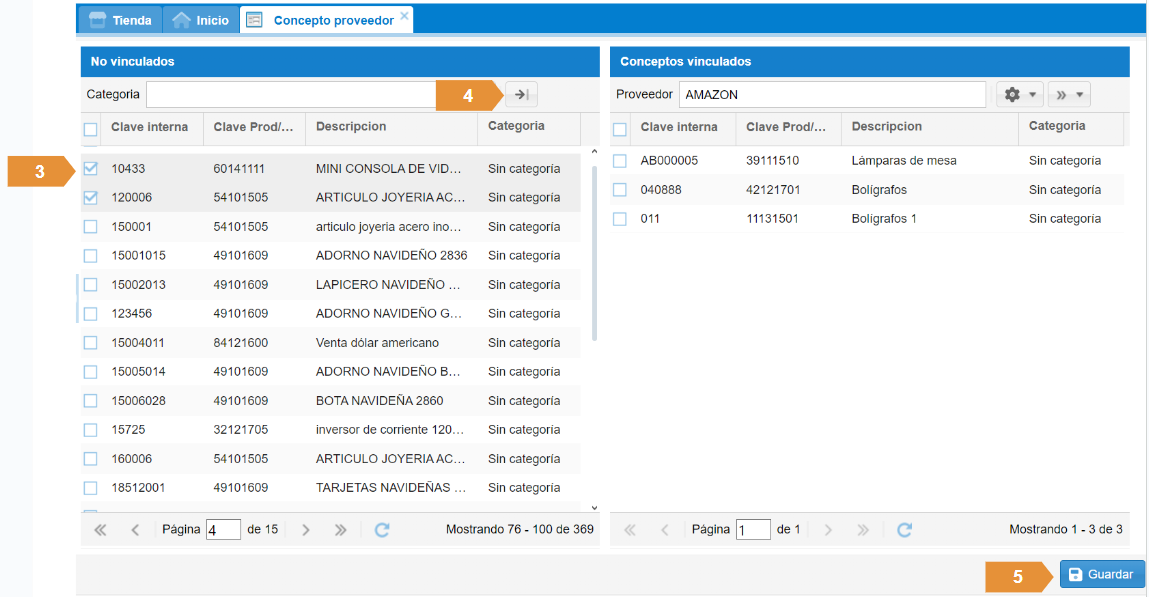Expand the double-arrow dropdown next to gear
Viewport: 1149px width, 597px height.
(x=1068, y=95)
